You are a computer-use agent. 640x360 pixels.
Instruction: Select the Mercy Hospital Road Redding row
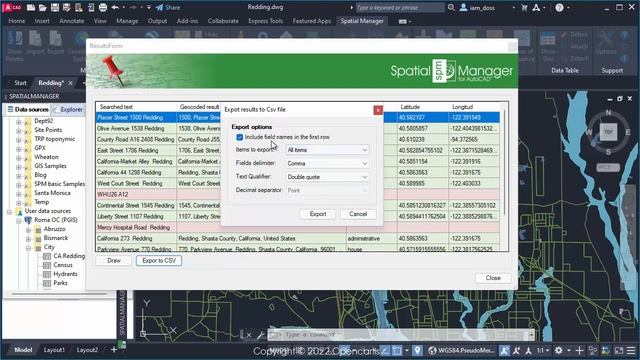[x=298, y=227]
